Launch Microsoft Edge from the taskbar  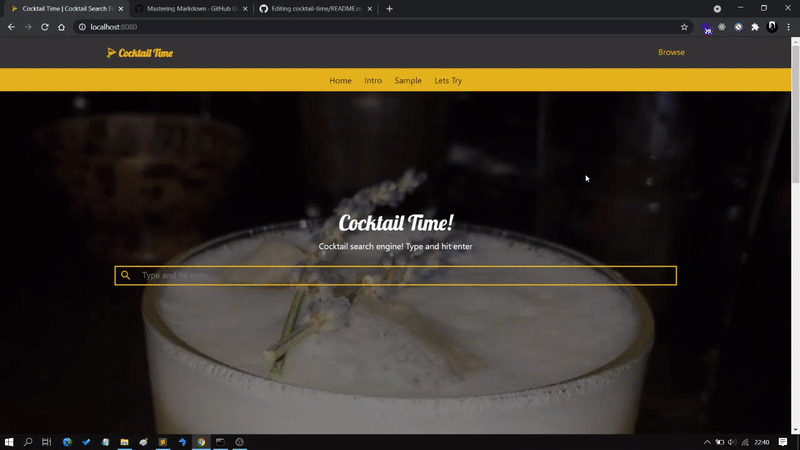(67, 442)
